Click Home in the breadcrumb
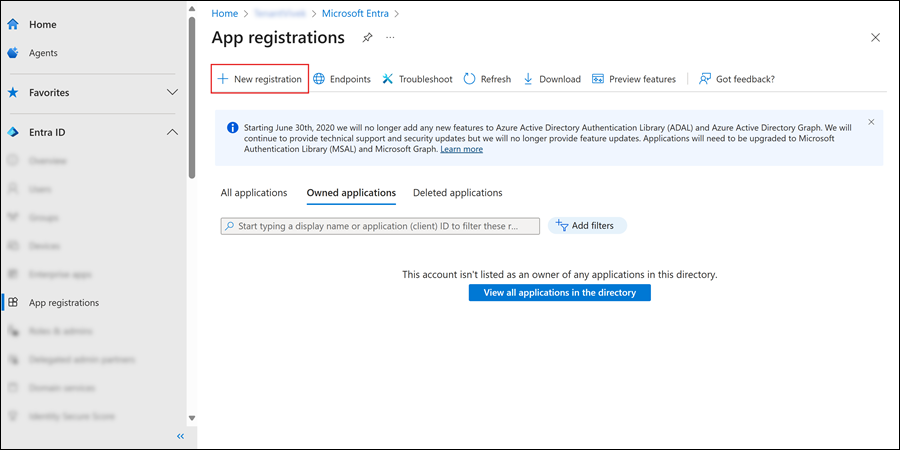Viewport: 900px width, 450px height. click(224, 13)
